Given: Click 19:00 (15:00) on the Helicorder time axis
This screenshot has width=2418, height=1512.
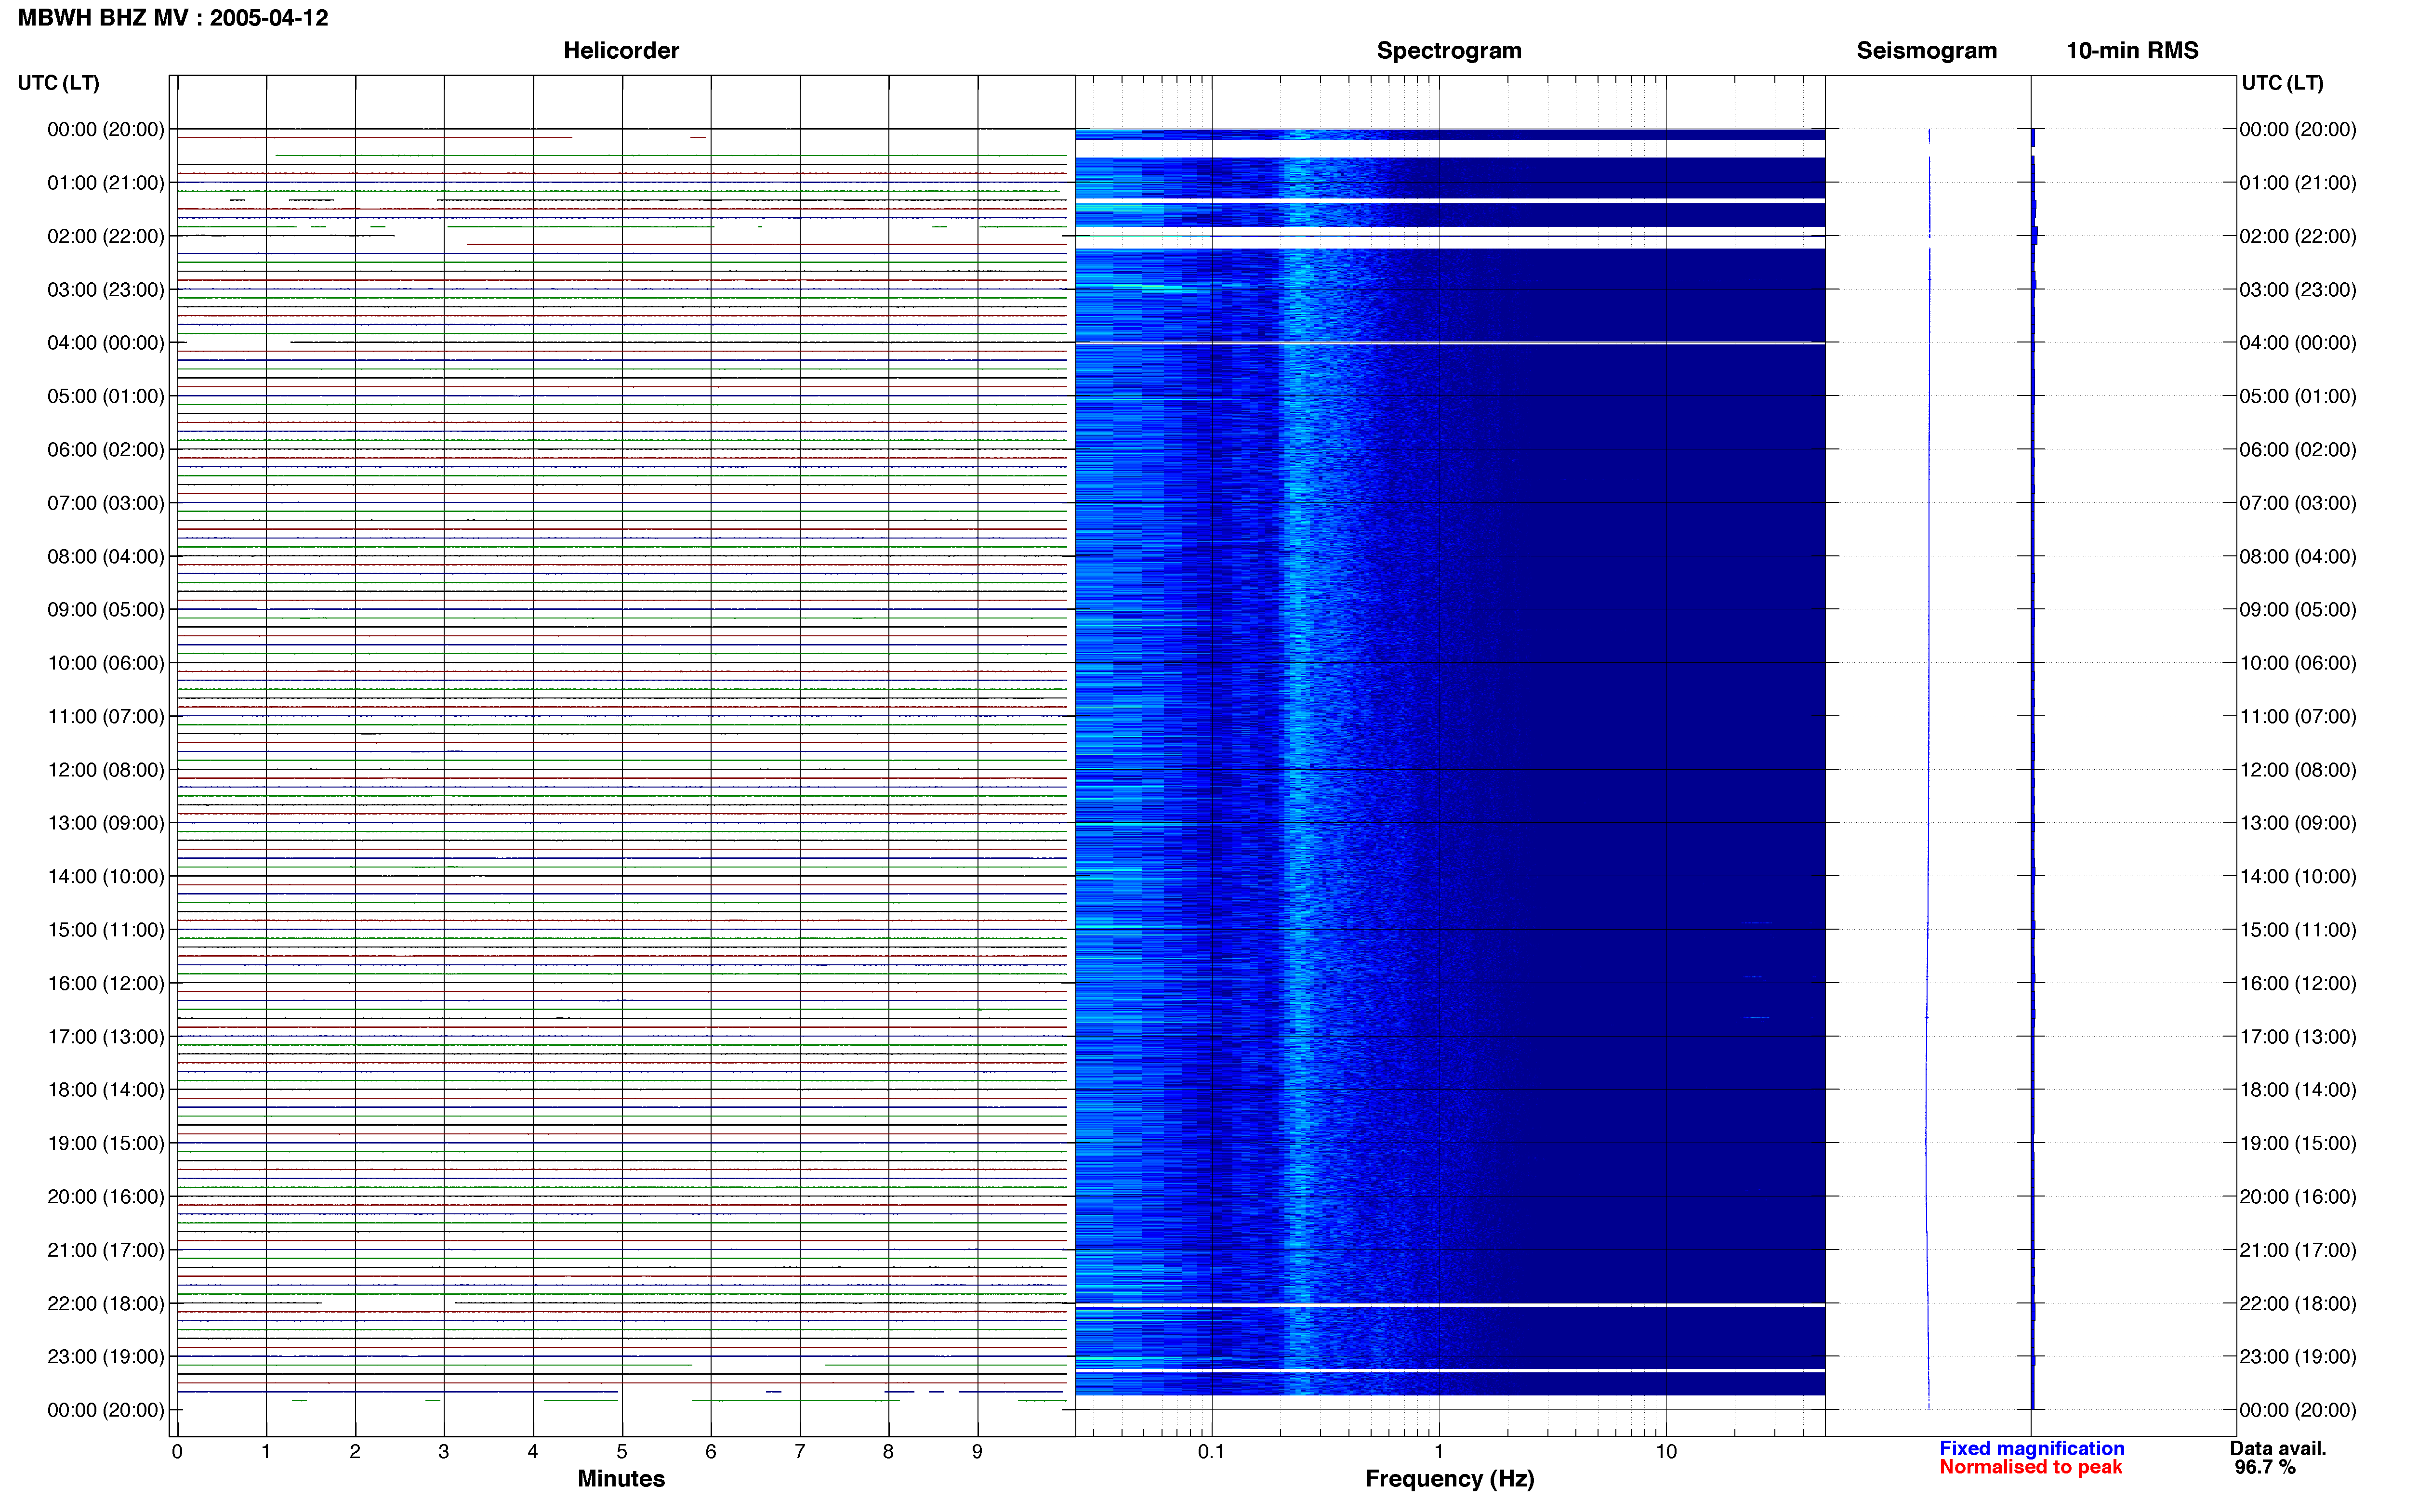Looking at the screenshot, I should click(106, 1143).
